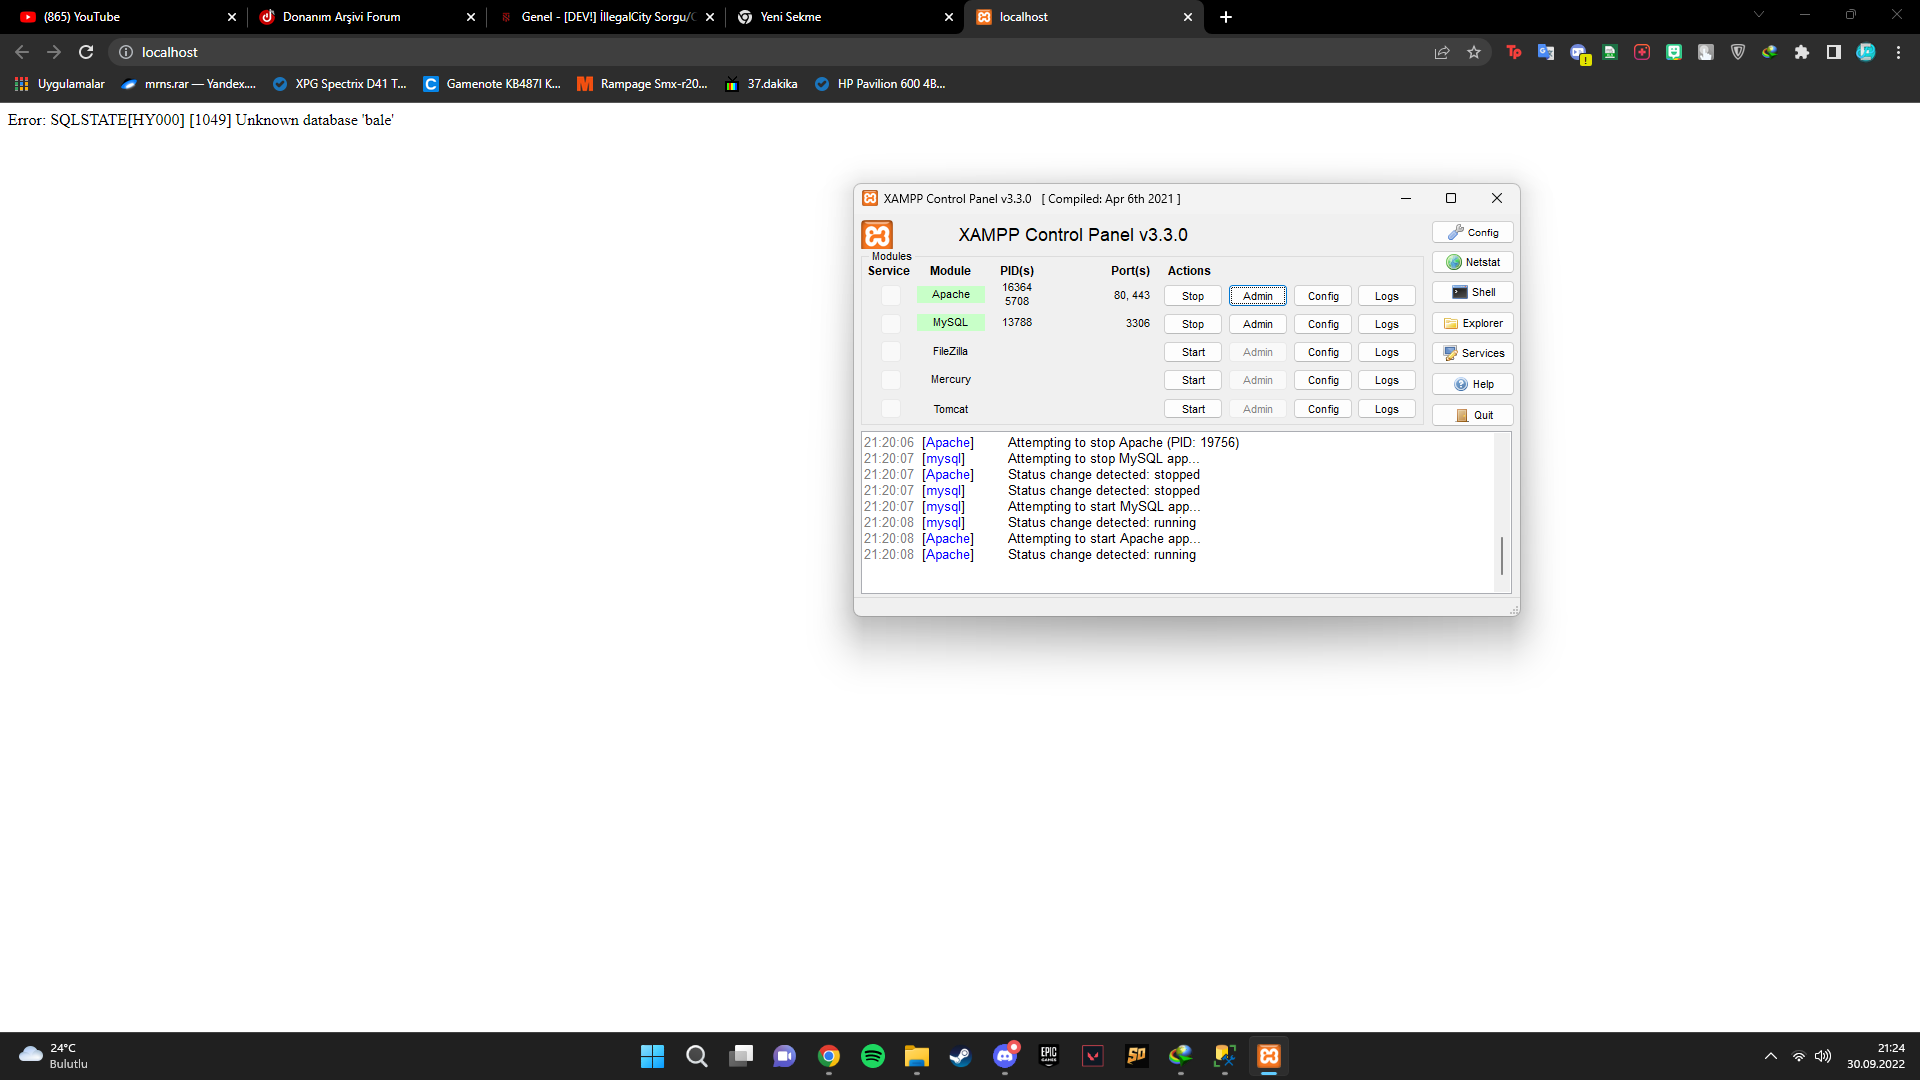The image size is (1920, 1080).
Task: Open Explorer from XAMPP panel
Action: tap(1472, 323)
